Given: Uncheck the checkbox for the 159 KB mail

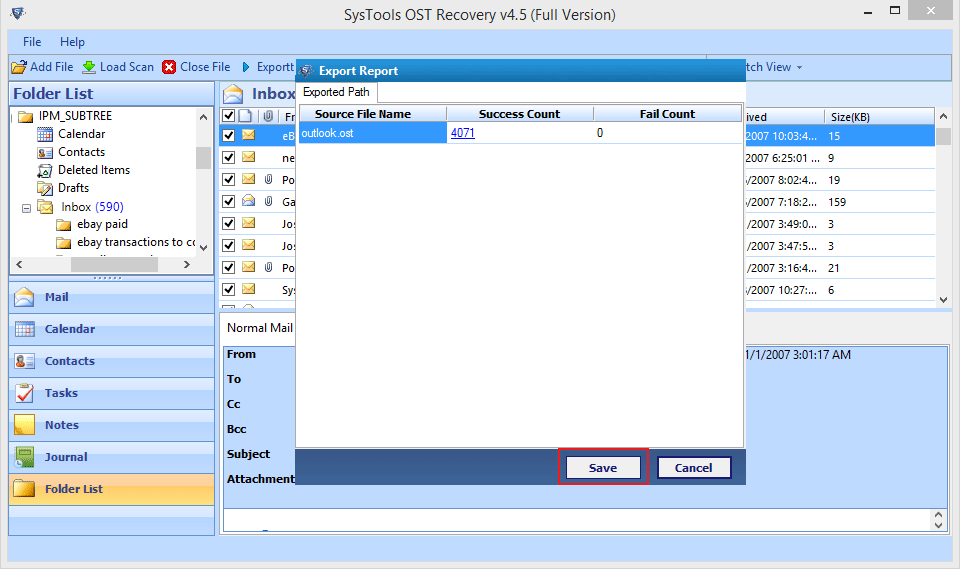Looking at the screenshot, I should tap(228, 202).
